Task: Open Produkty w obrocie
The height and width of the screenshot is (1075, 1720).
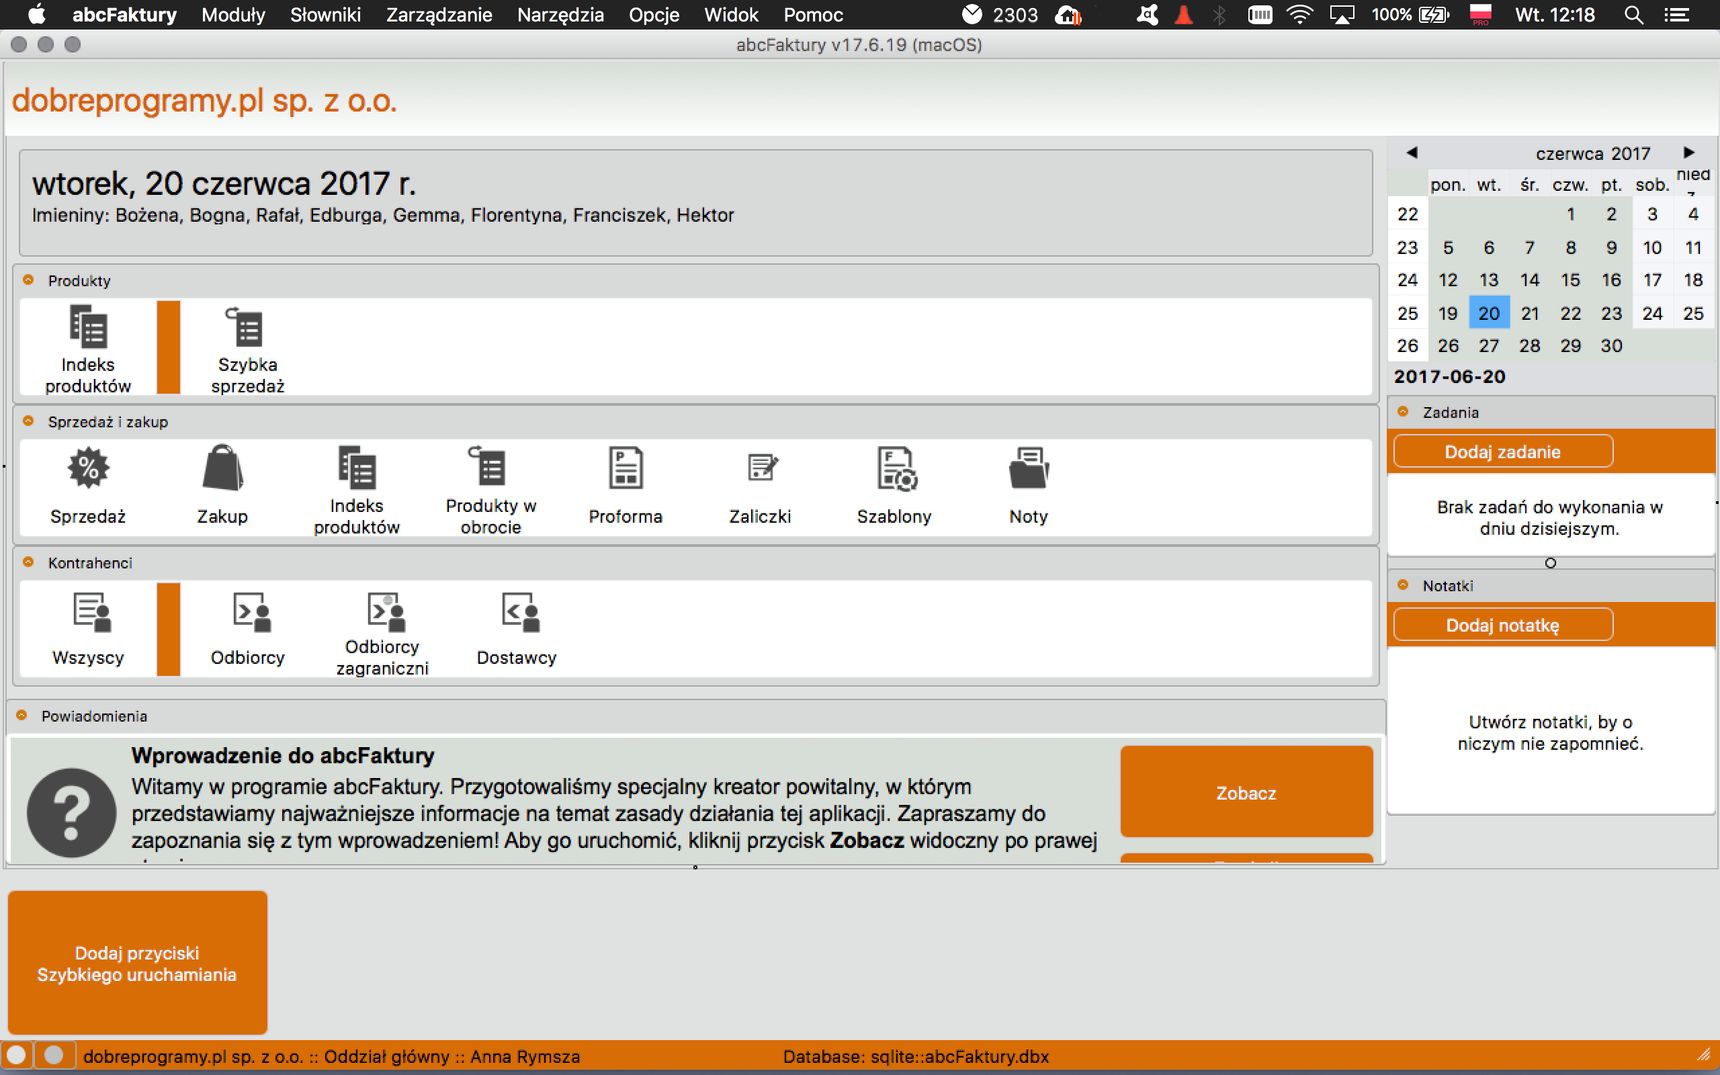Action: point(491,490)
